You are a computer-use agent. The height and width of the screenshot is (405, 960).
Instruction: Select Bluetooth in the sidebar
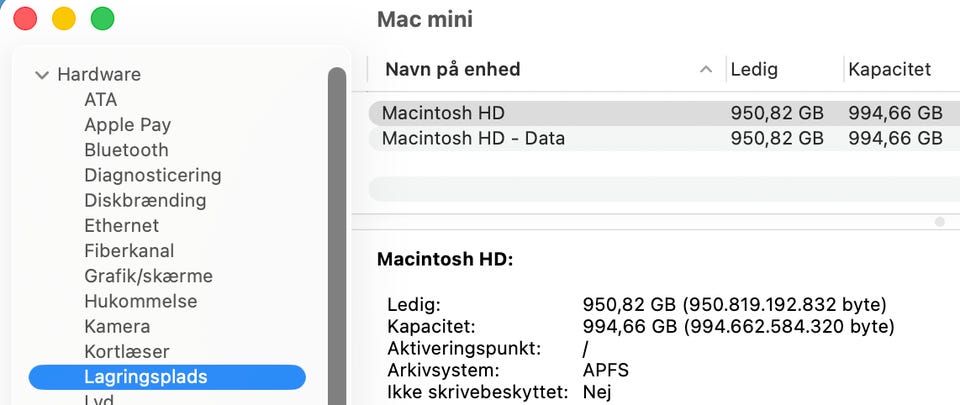point(126,150)
